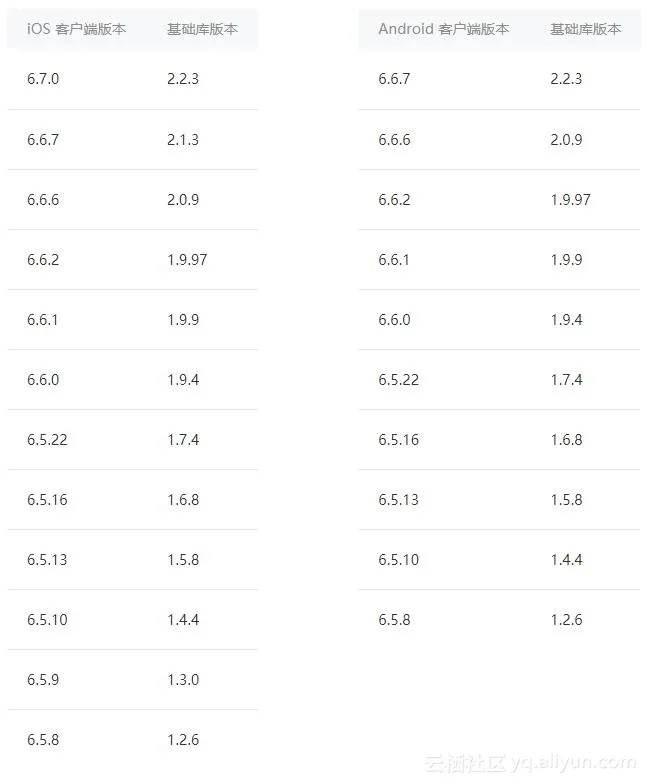Click 1.9.97 in the Android table
The image size is (647, 784).
point(570,199)
